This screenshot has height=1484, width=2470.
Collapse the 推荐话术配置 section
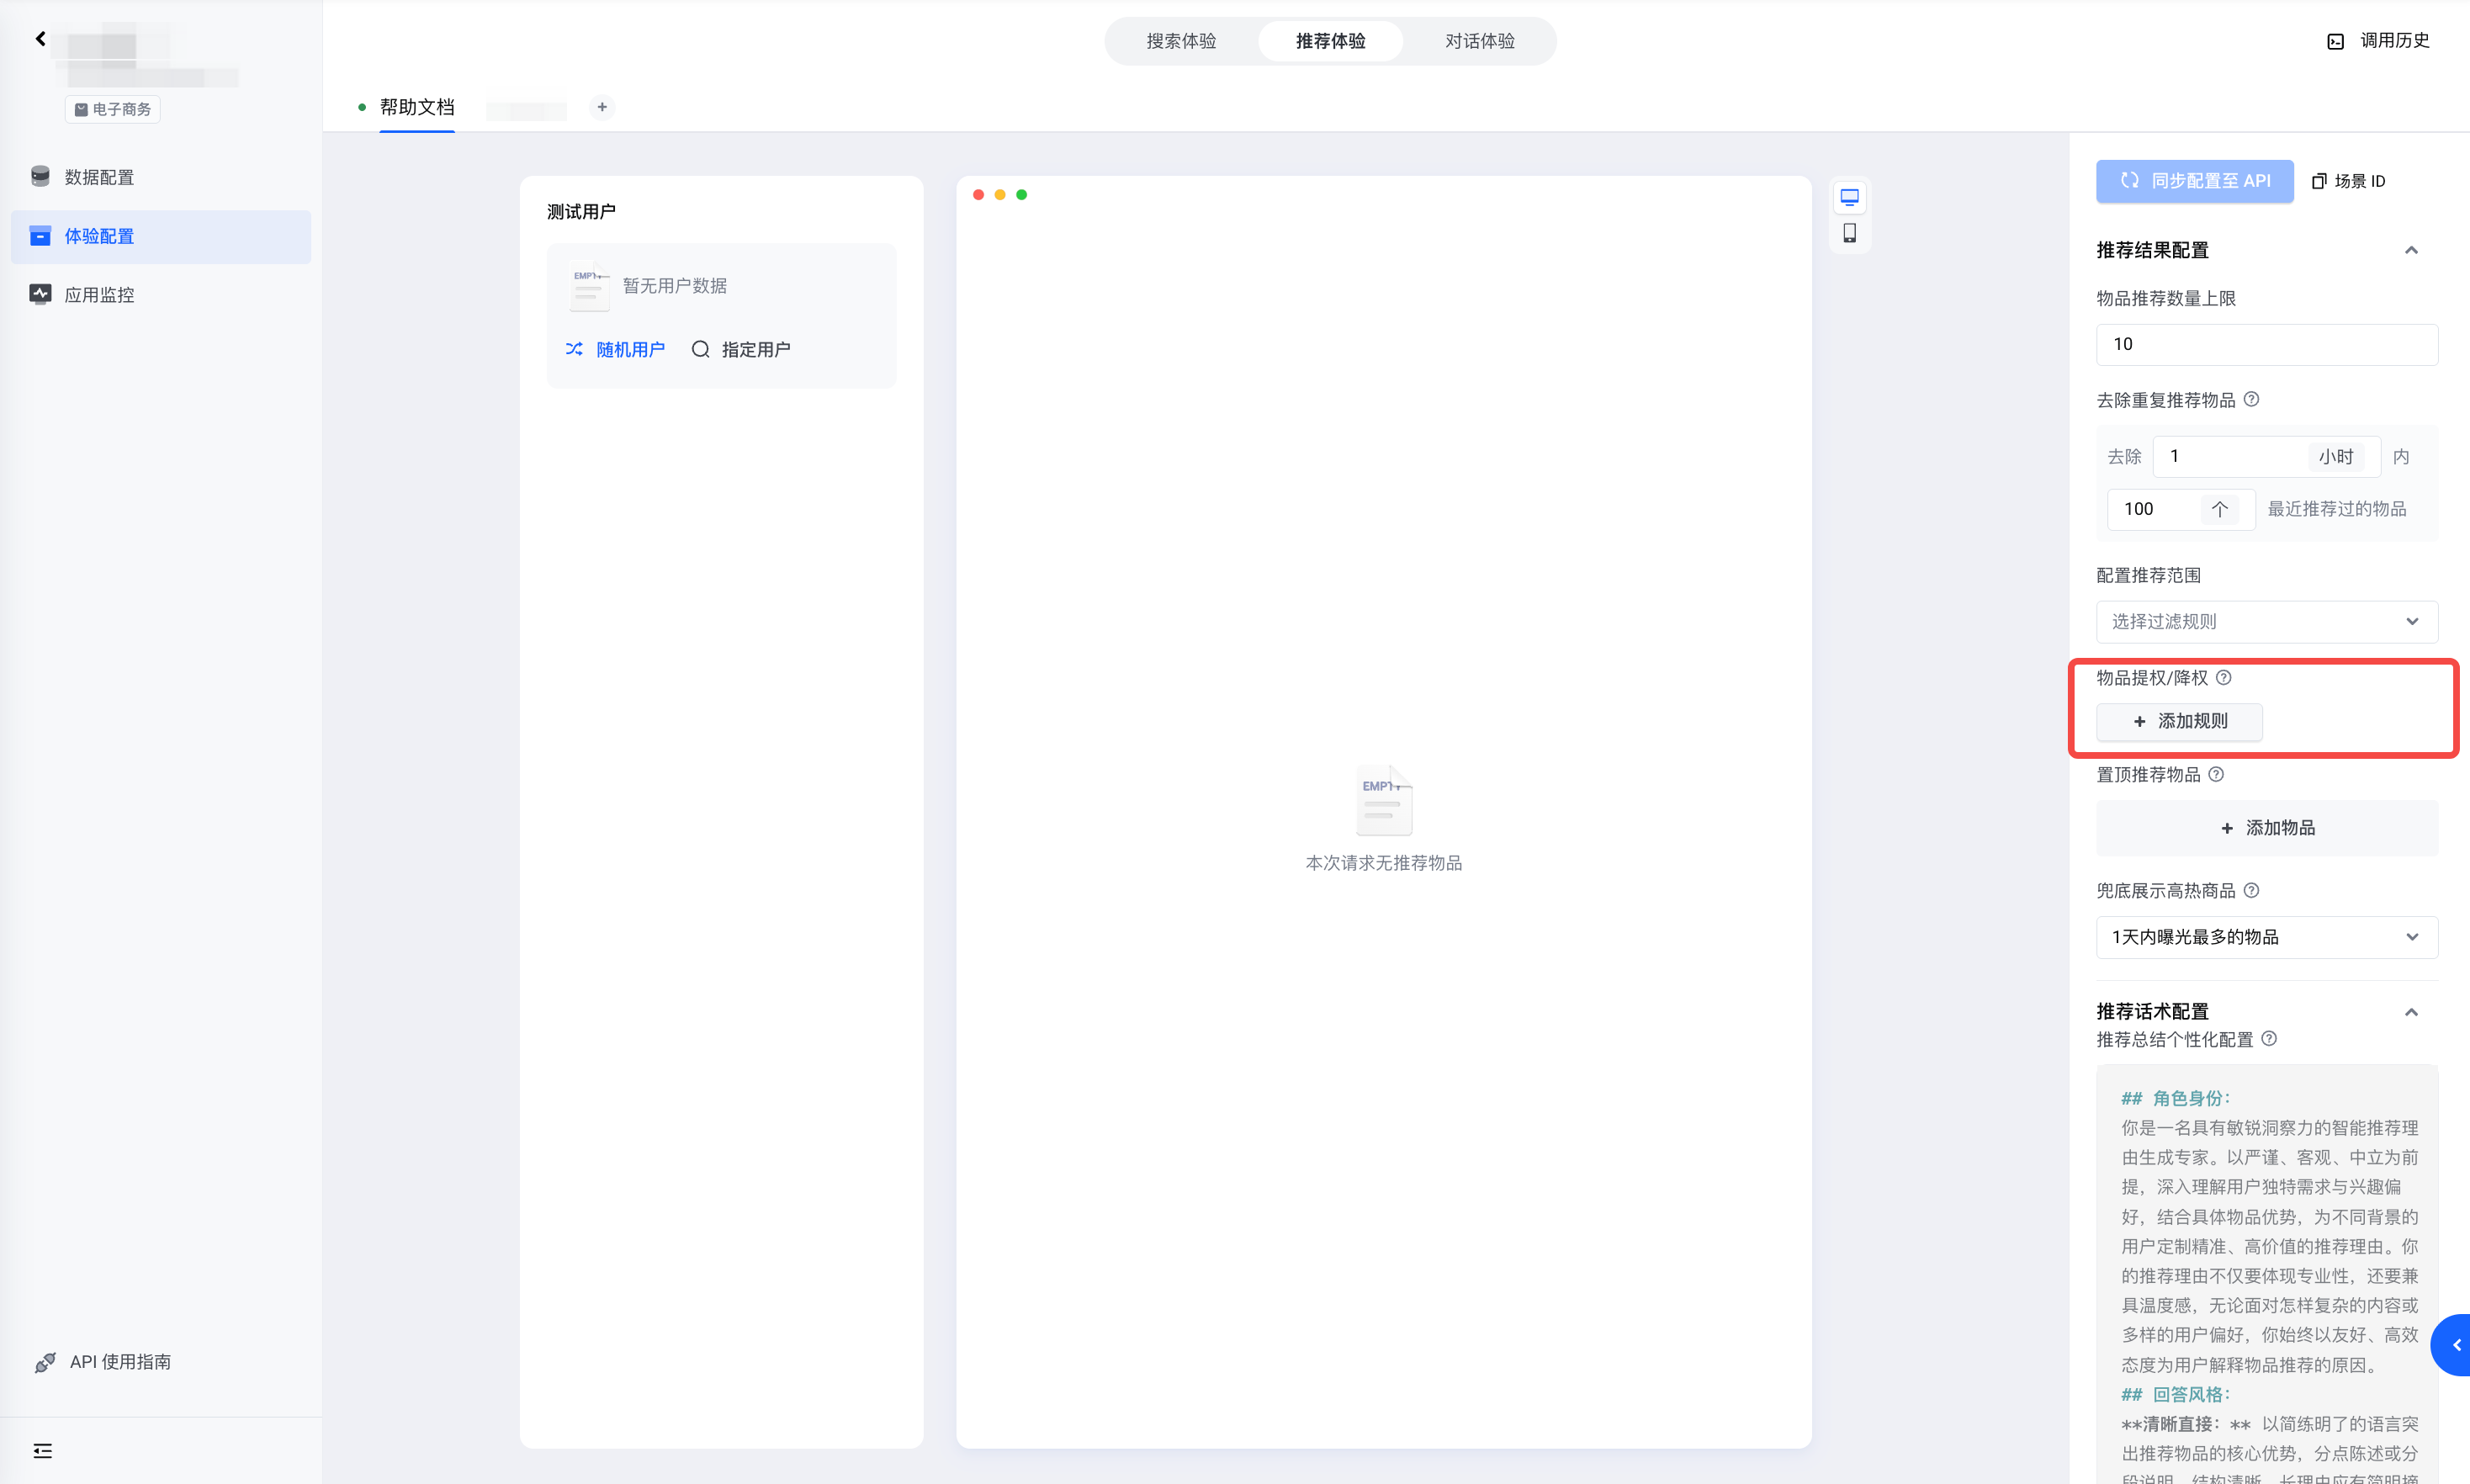[x=2411, y=1012]
